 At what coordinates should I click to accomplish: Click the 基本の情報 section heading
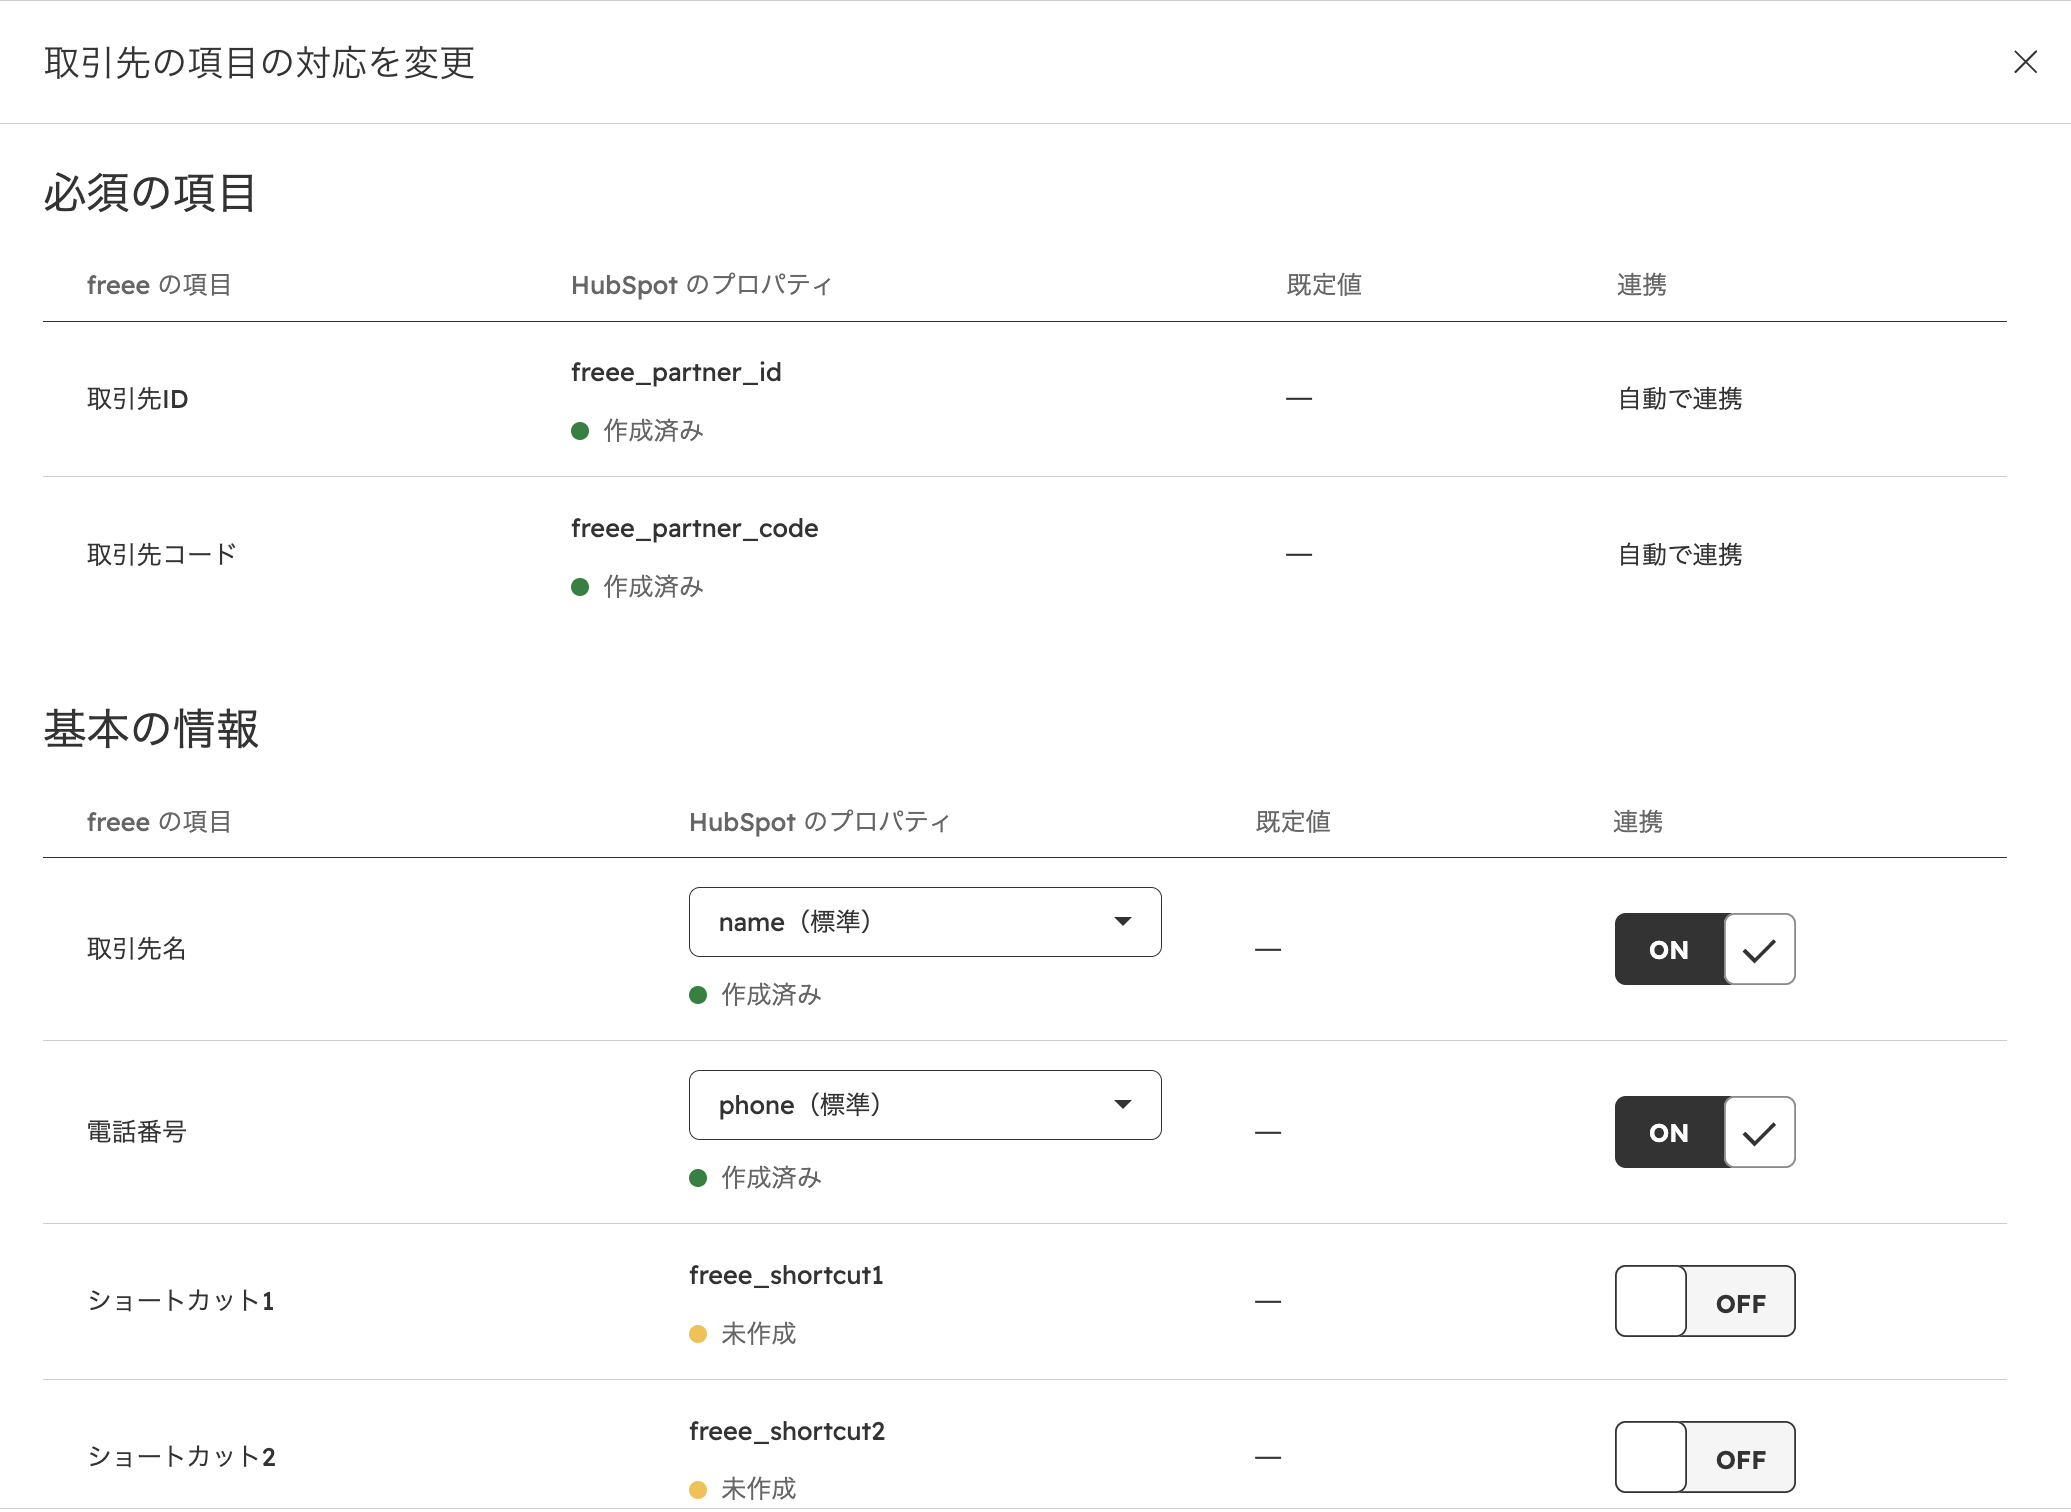tap(151, 729)
